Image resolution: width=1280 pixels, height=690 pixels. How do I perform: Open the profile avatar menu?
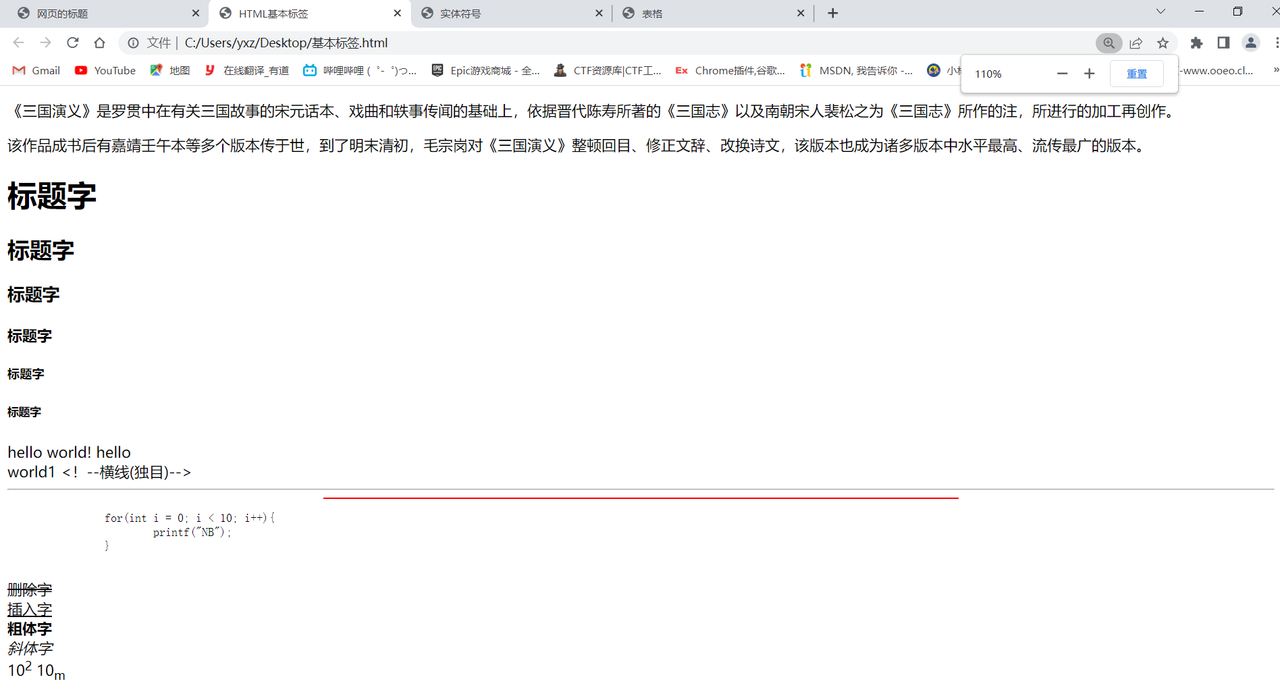(x=1250, y=43)
